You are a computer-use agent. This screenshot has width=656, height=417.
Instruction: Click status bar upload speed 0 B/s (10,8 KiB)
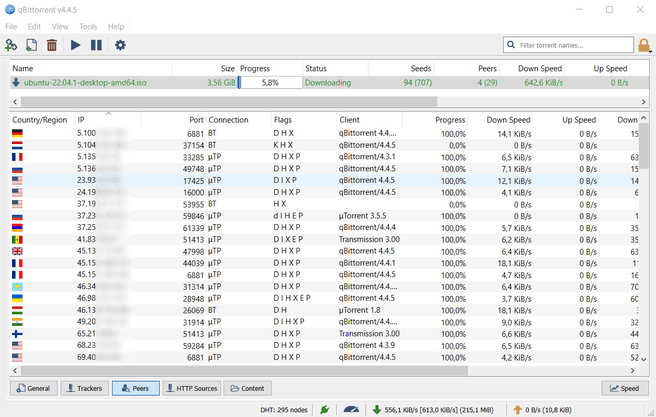(548, 410)
